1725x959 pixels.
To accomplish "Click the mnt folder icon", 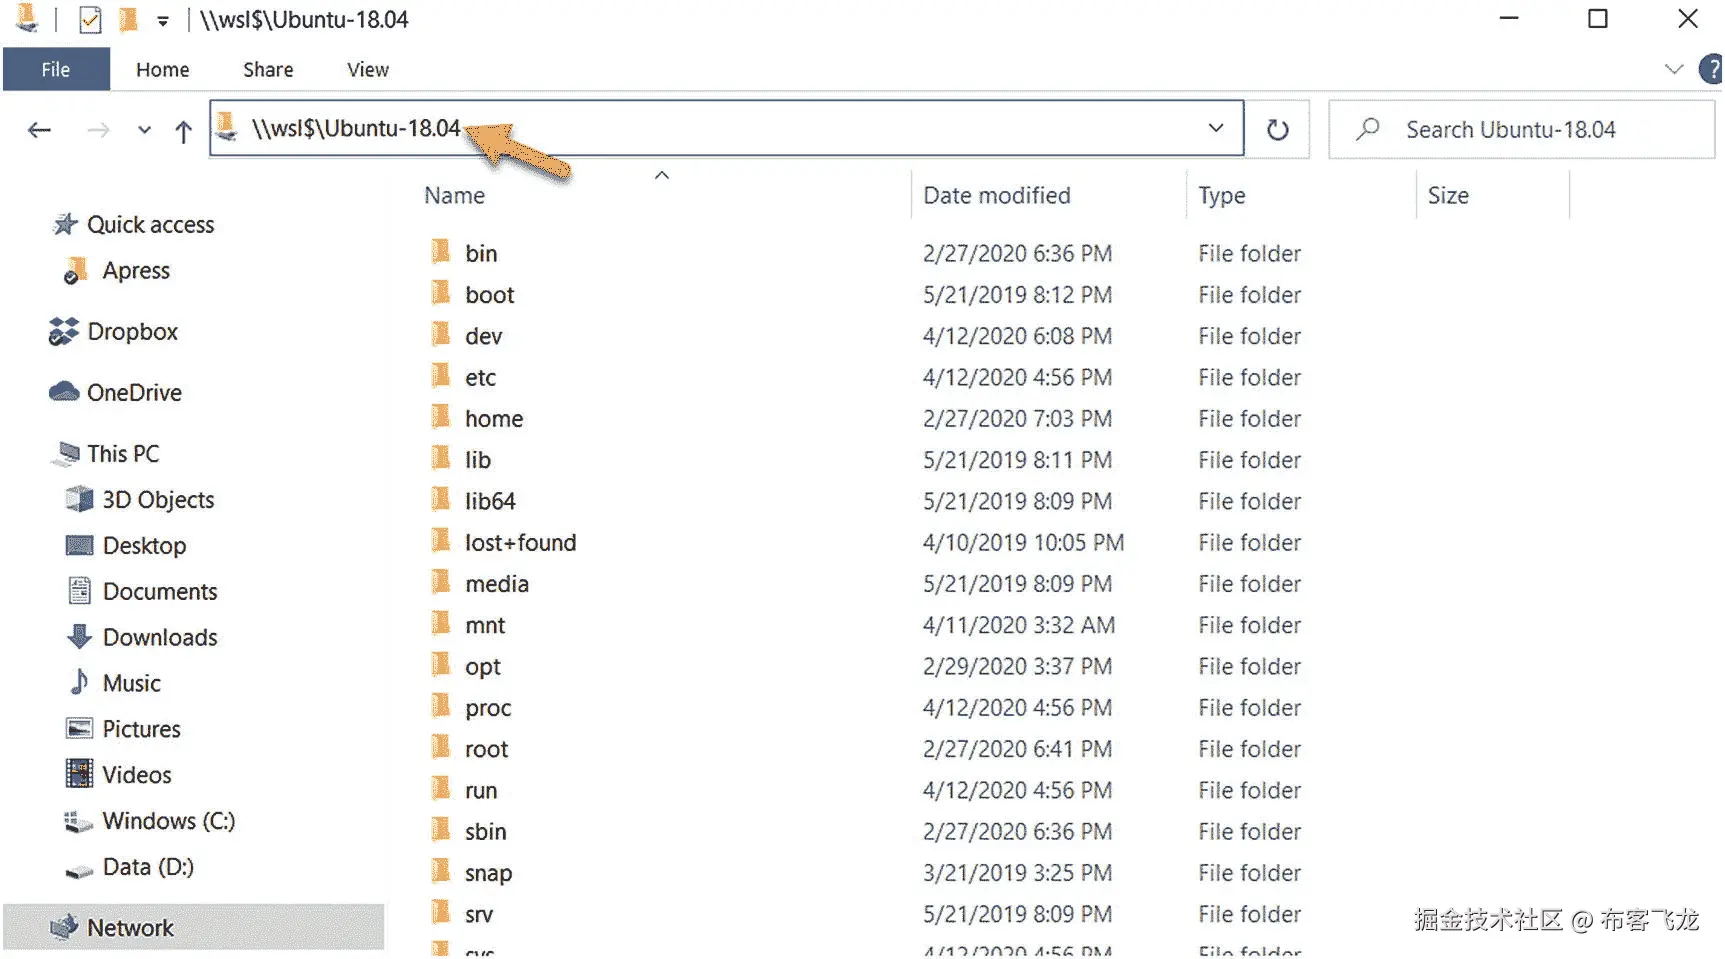I will 440,623.
